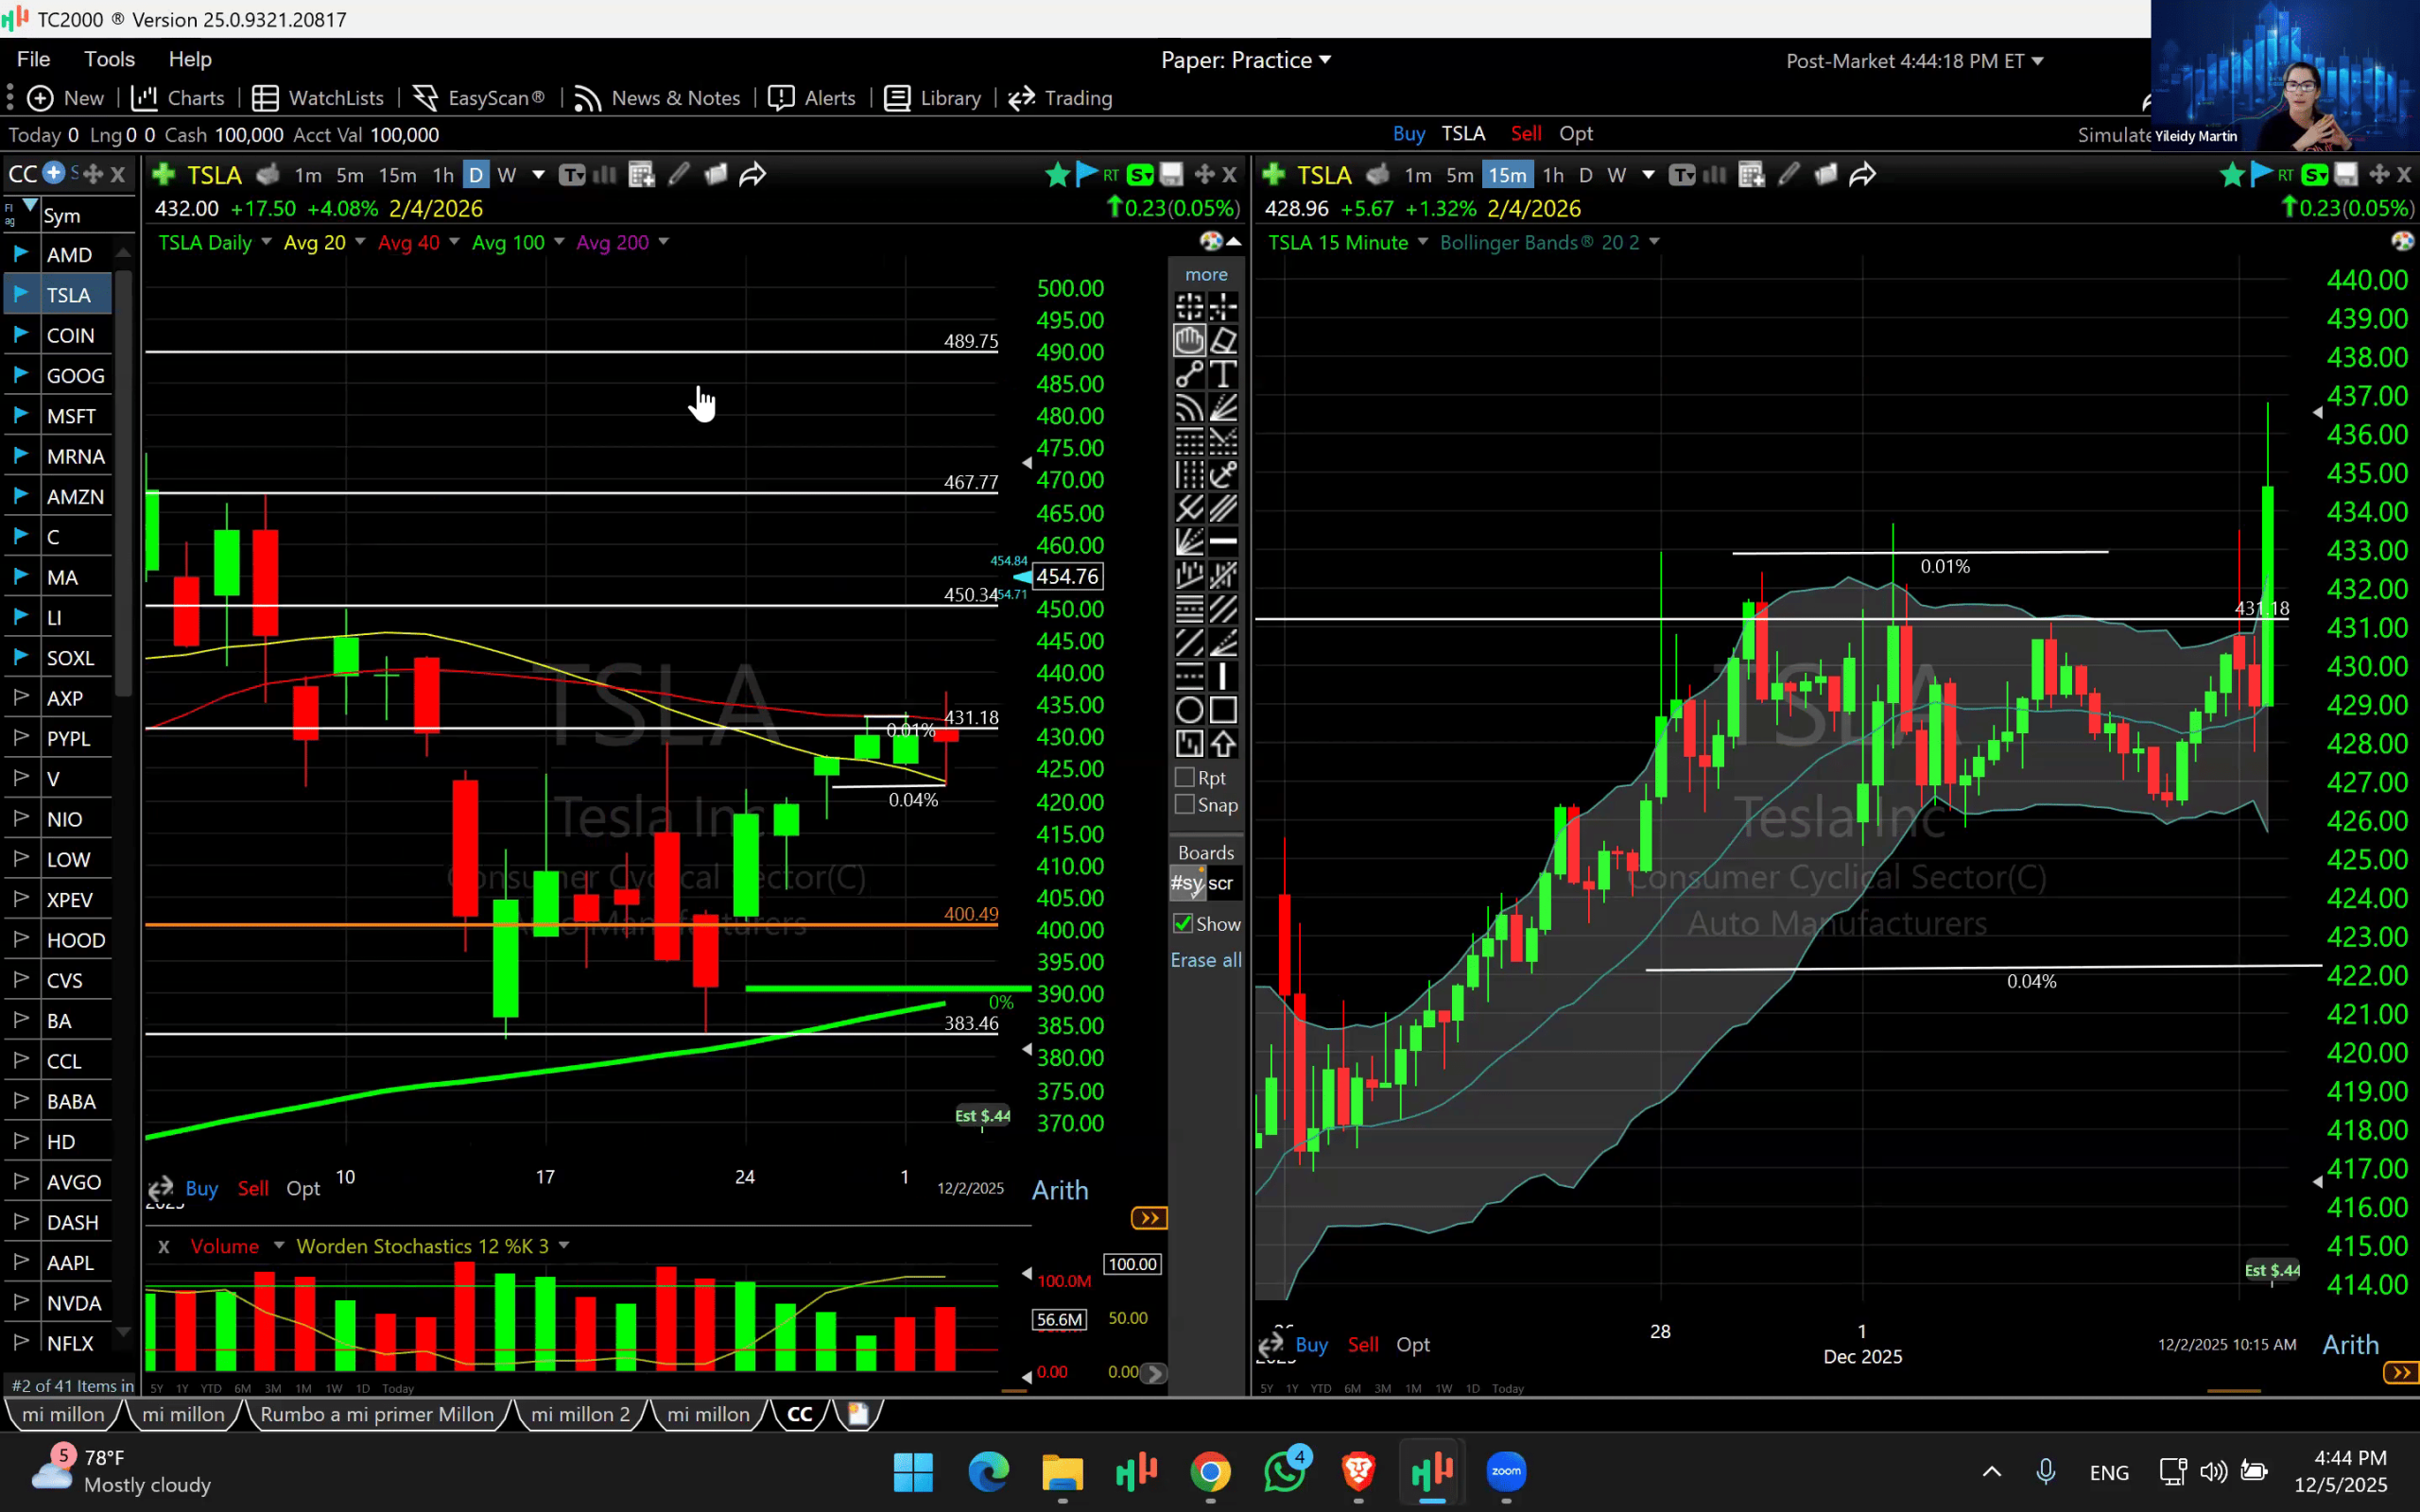Screen dimensions: 2420x1512
Task: Select the eraser drawing tool
Action: pos(1223,341)
